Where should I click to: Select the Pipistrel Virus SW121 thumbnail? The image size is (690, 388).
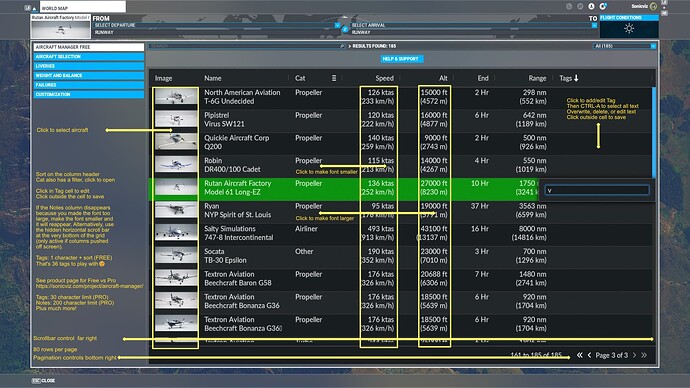[176, 119]
